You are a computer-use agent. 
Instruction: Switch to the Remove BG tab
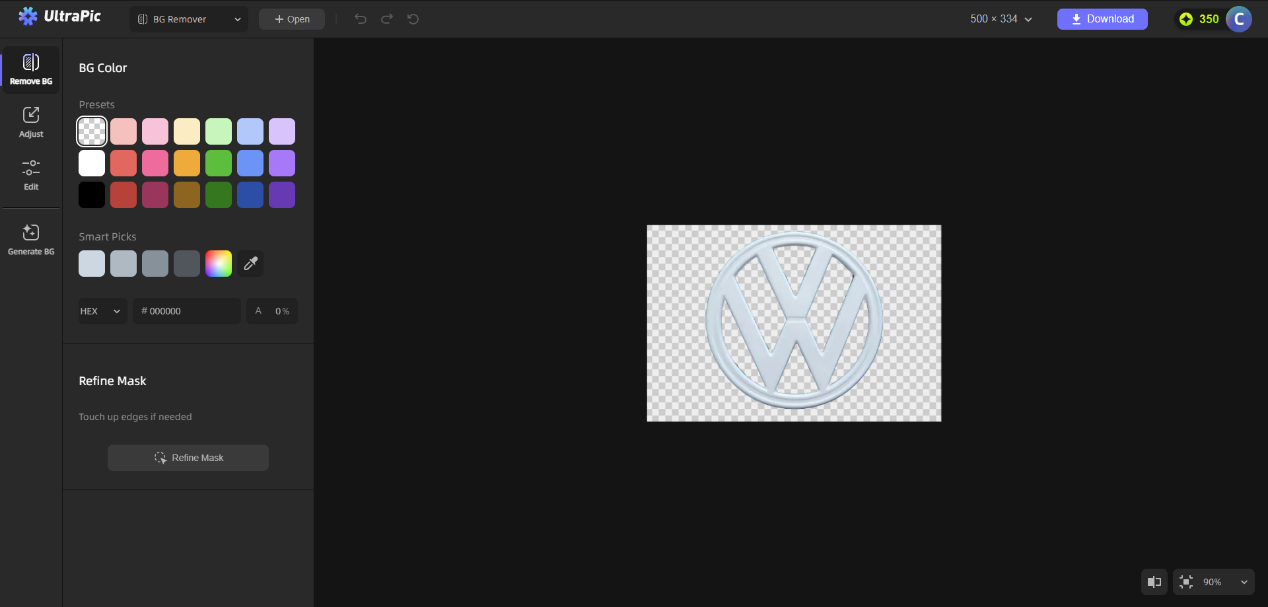tap(31, 68)
